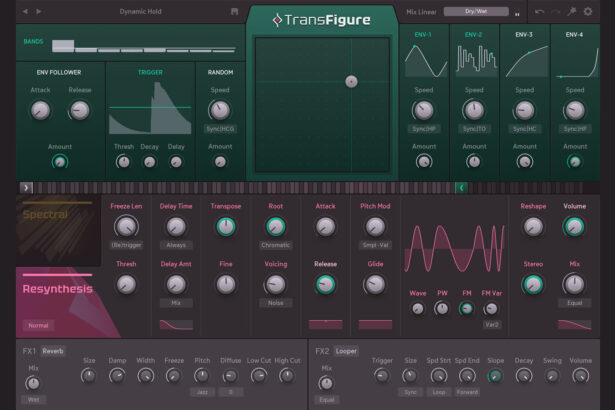Click the Equal toggle under the output Mix knob

tap(575, 303)
